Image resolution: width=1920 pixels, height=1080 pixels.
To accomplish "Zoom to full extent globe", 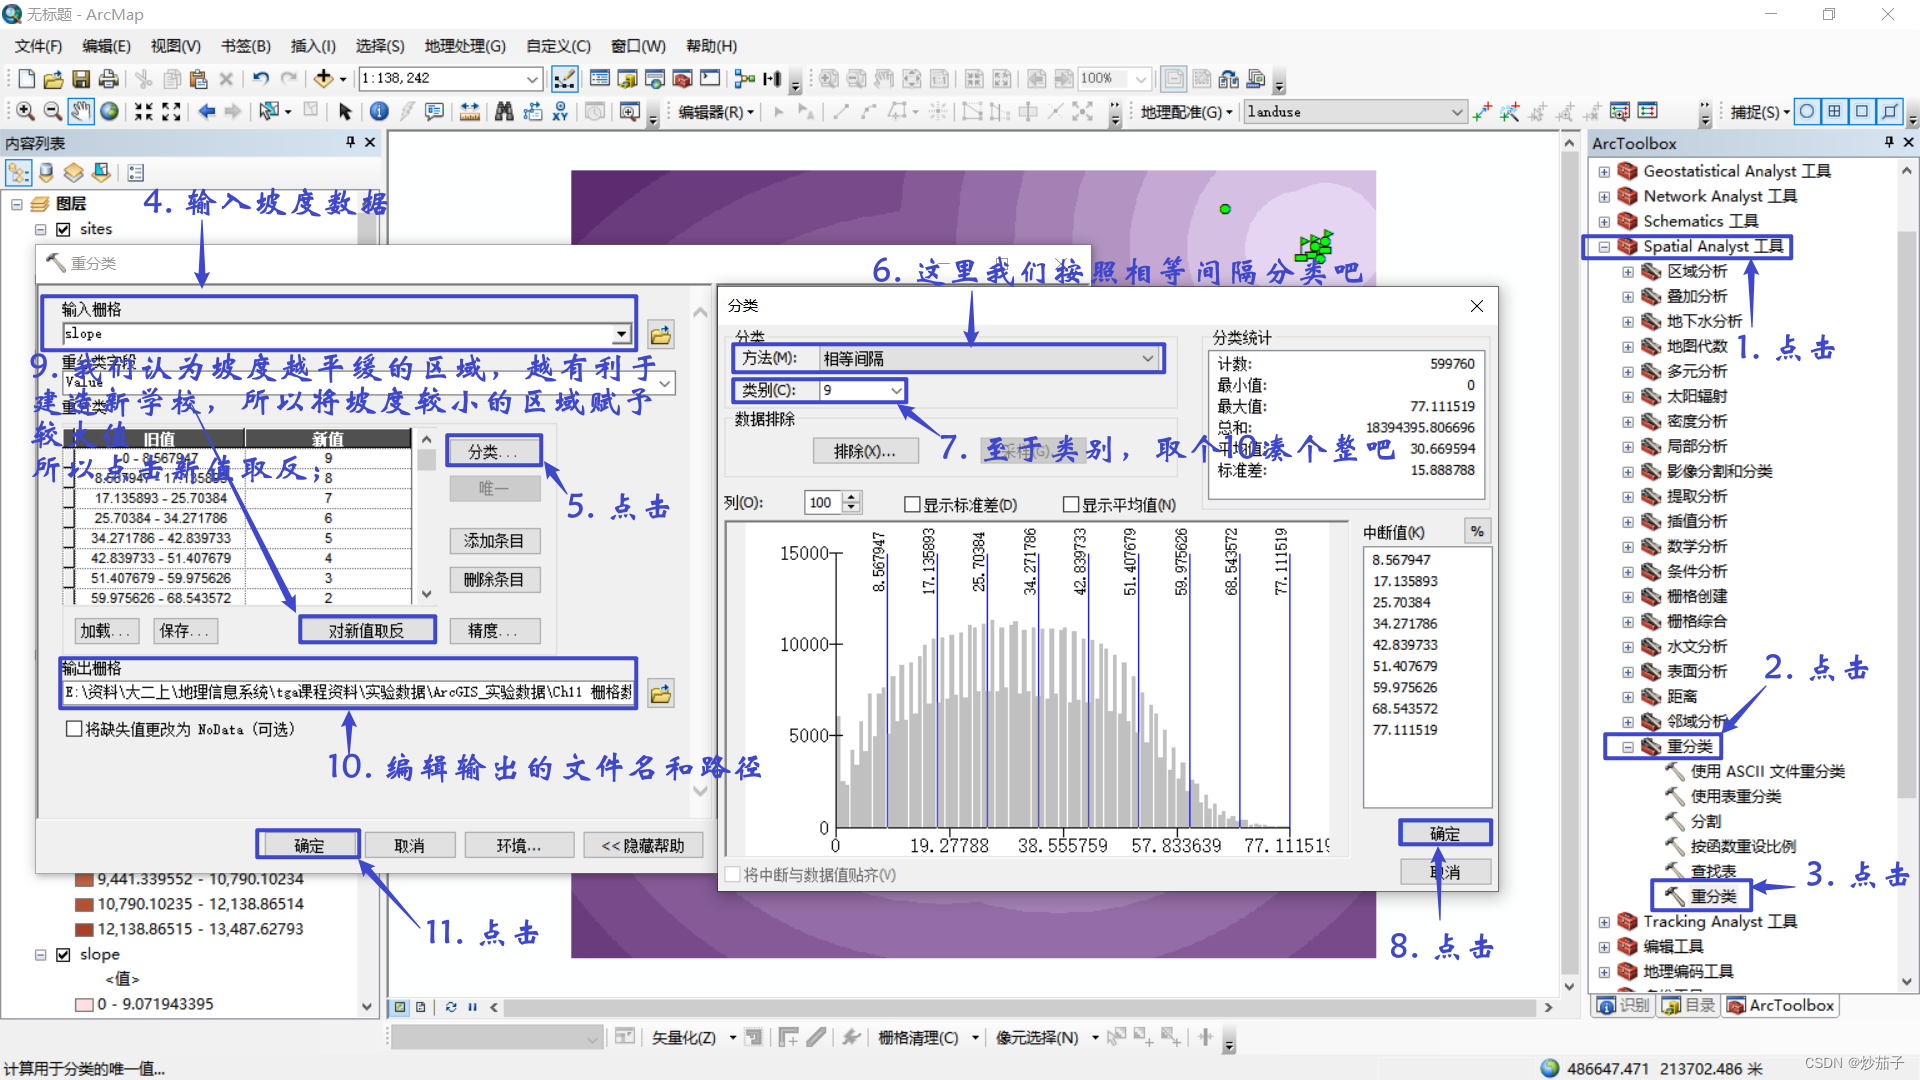I will point(109,111).
